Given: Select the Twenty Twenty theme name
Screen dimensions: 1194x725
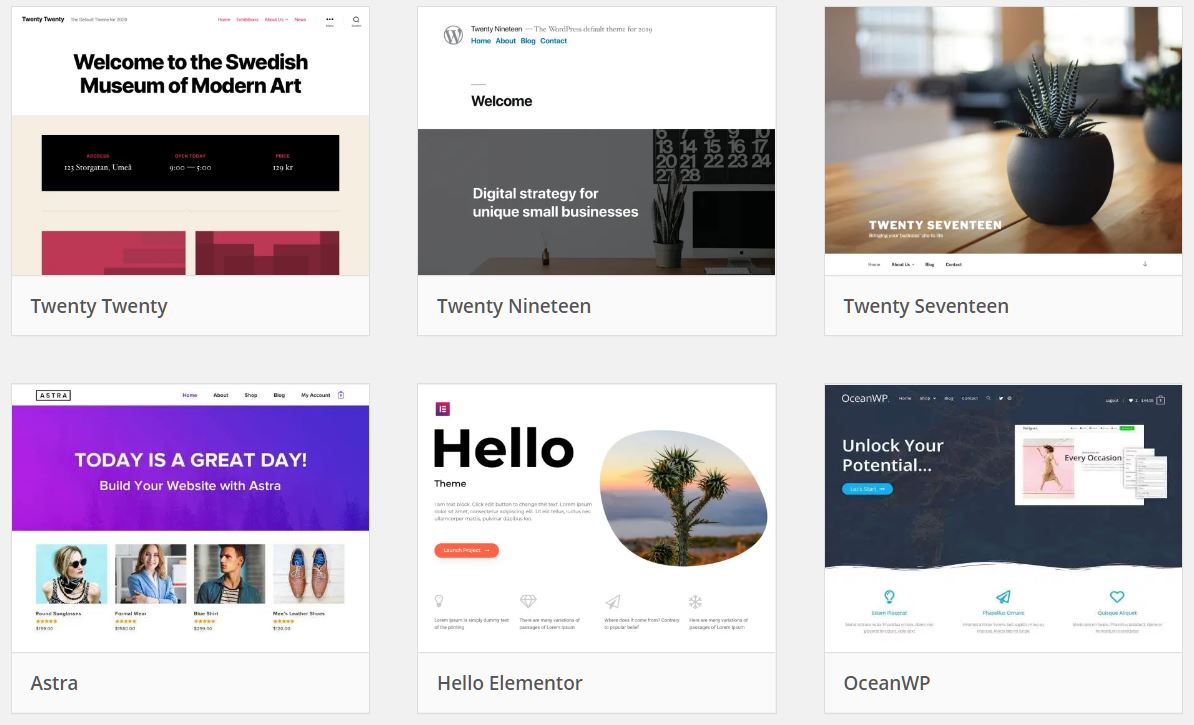Looking at the screenshot, I should click(99, 306).
